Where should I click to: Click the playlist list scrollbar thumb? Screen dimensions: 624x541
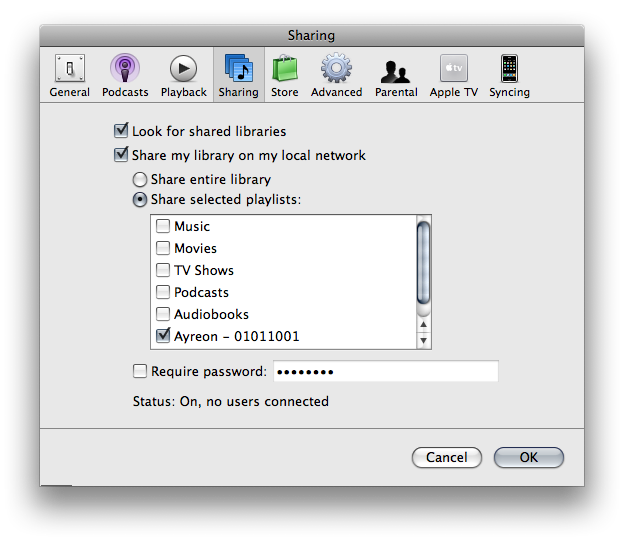pyautogui.click(x=423, y=263)
